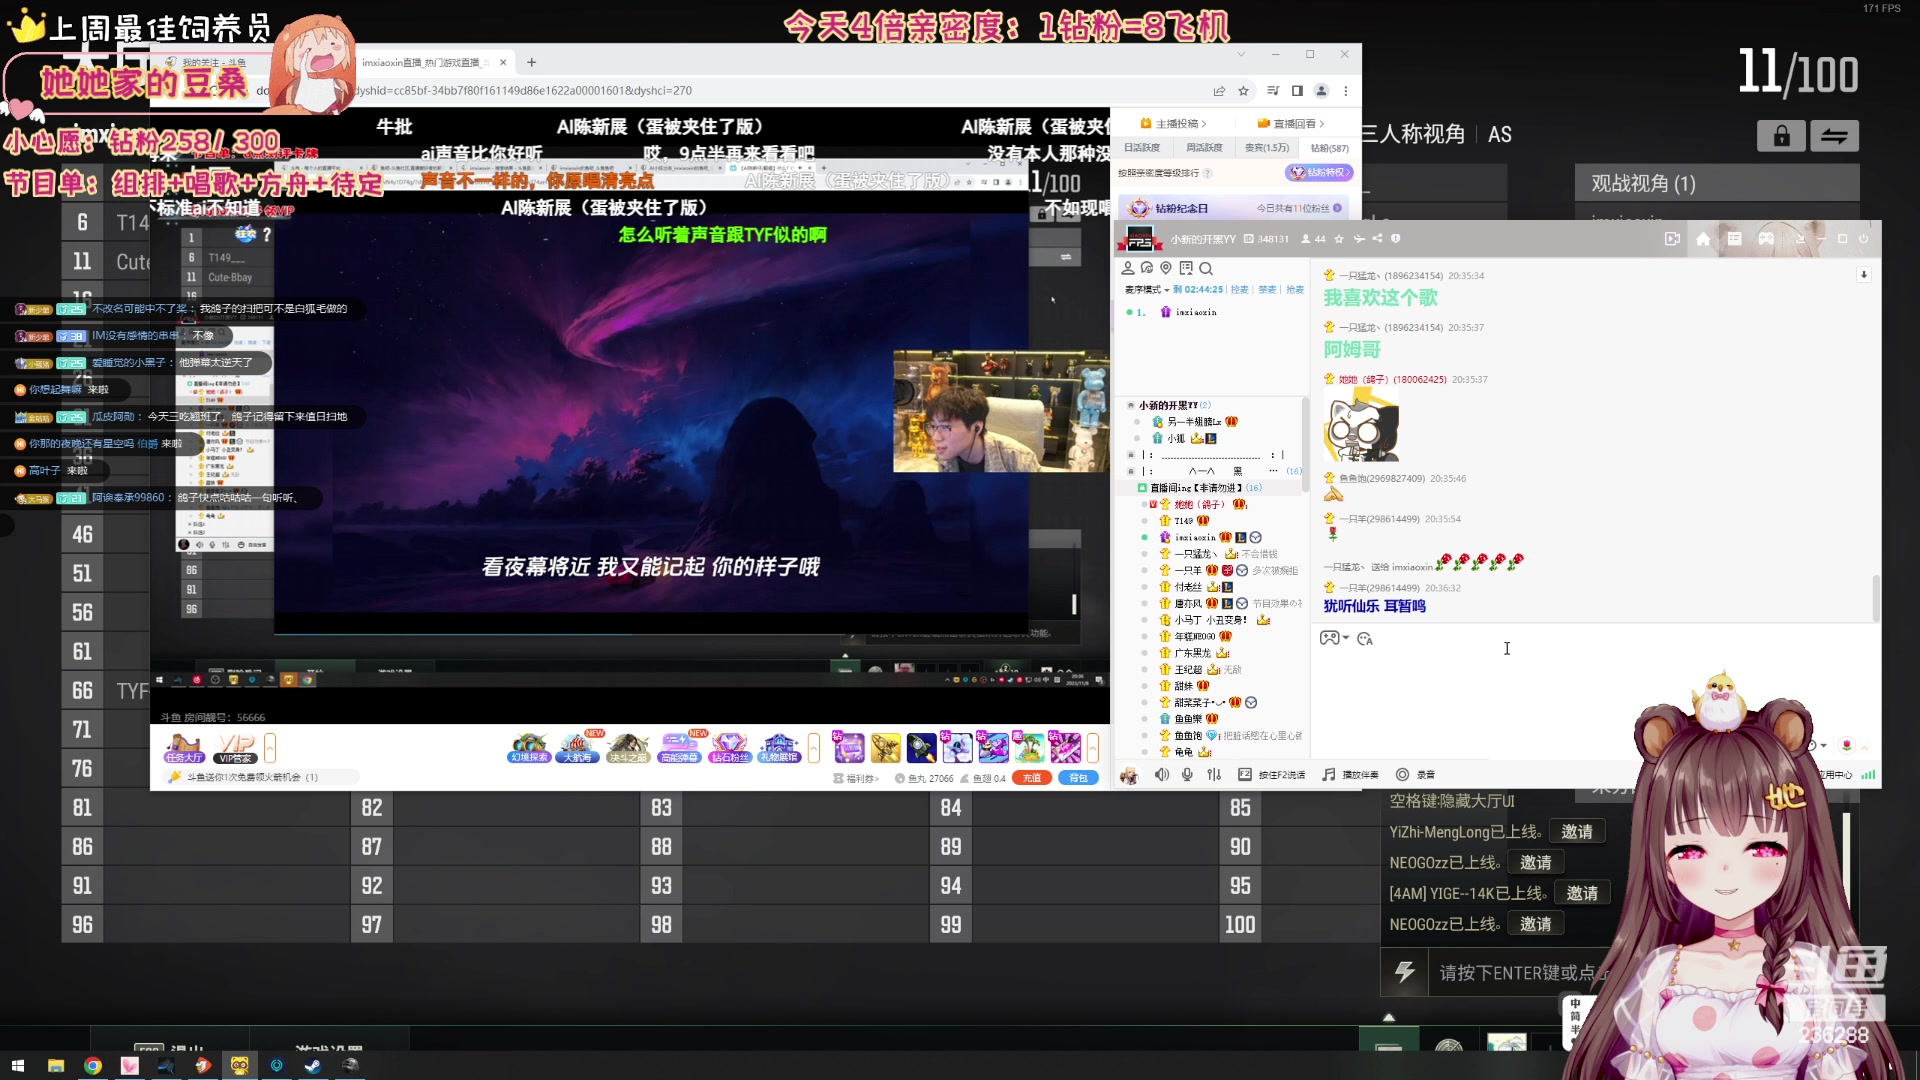The image size is (1920, 1080).
Task: Expand the 直播间ing sub-channel node
Action: click(1142, 488)
